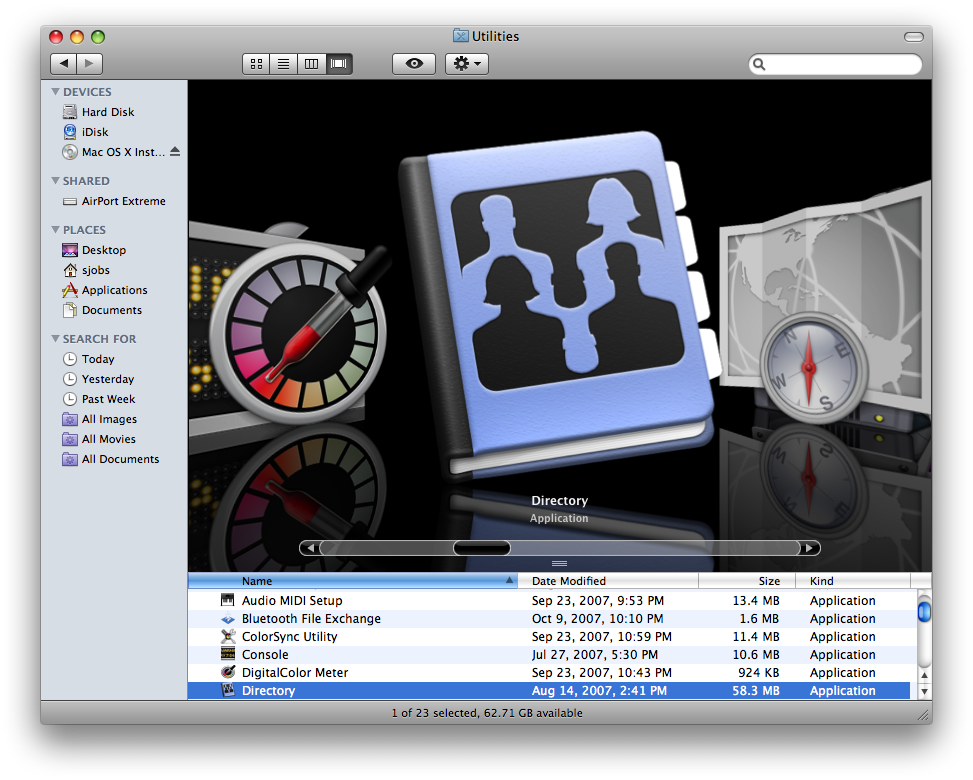This screenshot has width=973, height=780.
Task: Click Cover Flow scroll right arrow
Action: 809,548
